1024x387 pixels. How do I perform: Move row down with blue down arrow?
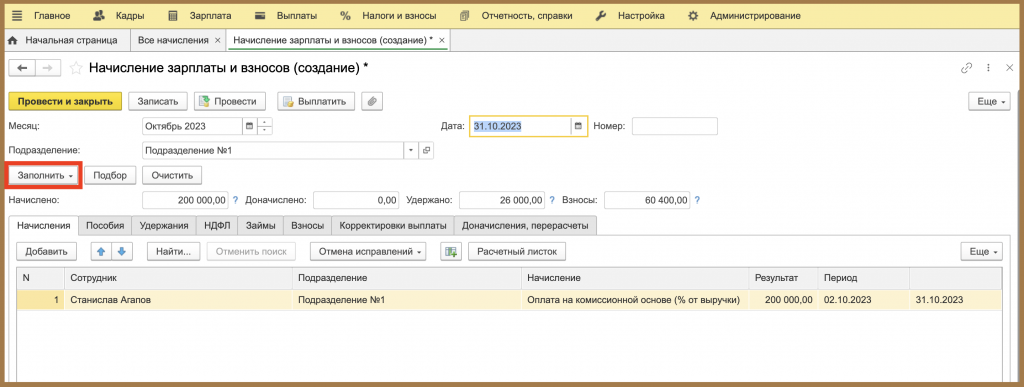[122, 251]
